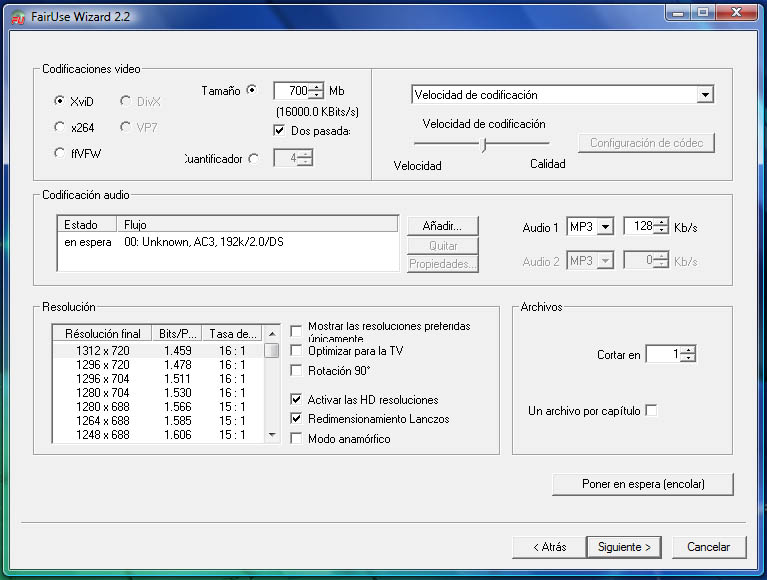Increase the Cortar en spinner
767x580 pixels.
coord(688,350)
